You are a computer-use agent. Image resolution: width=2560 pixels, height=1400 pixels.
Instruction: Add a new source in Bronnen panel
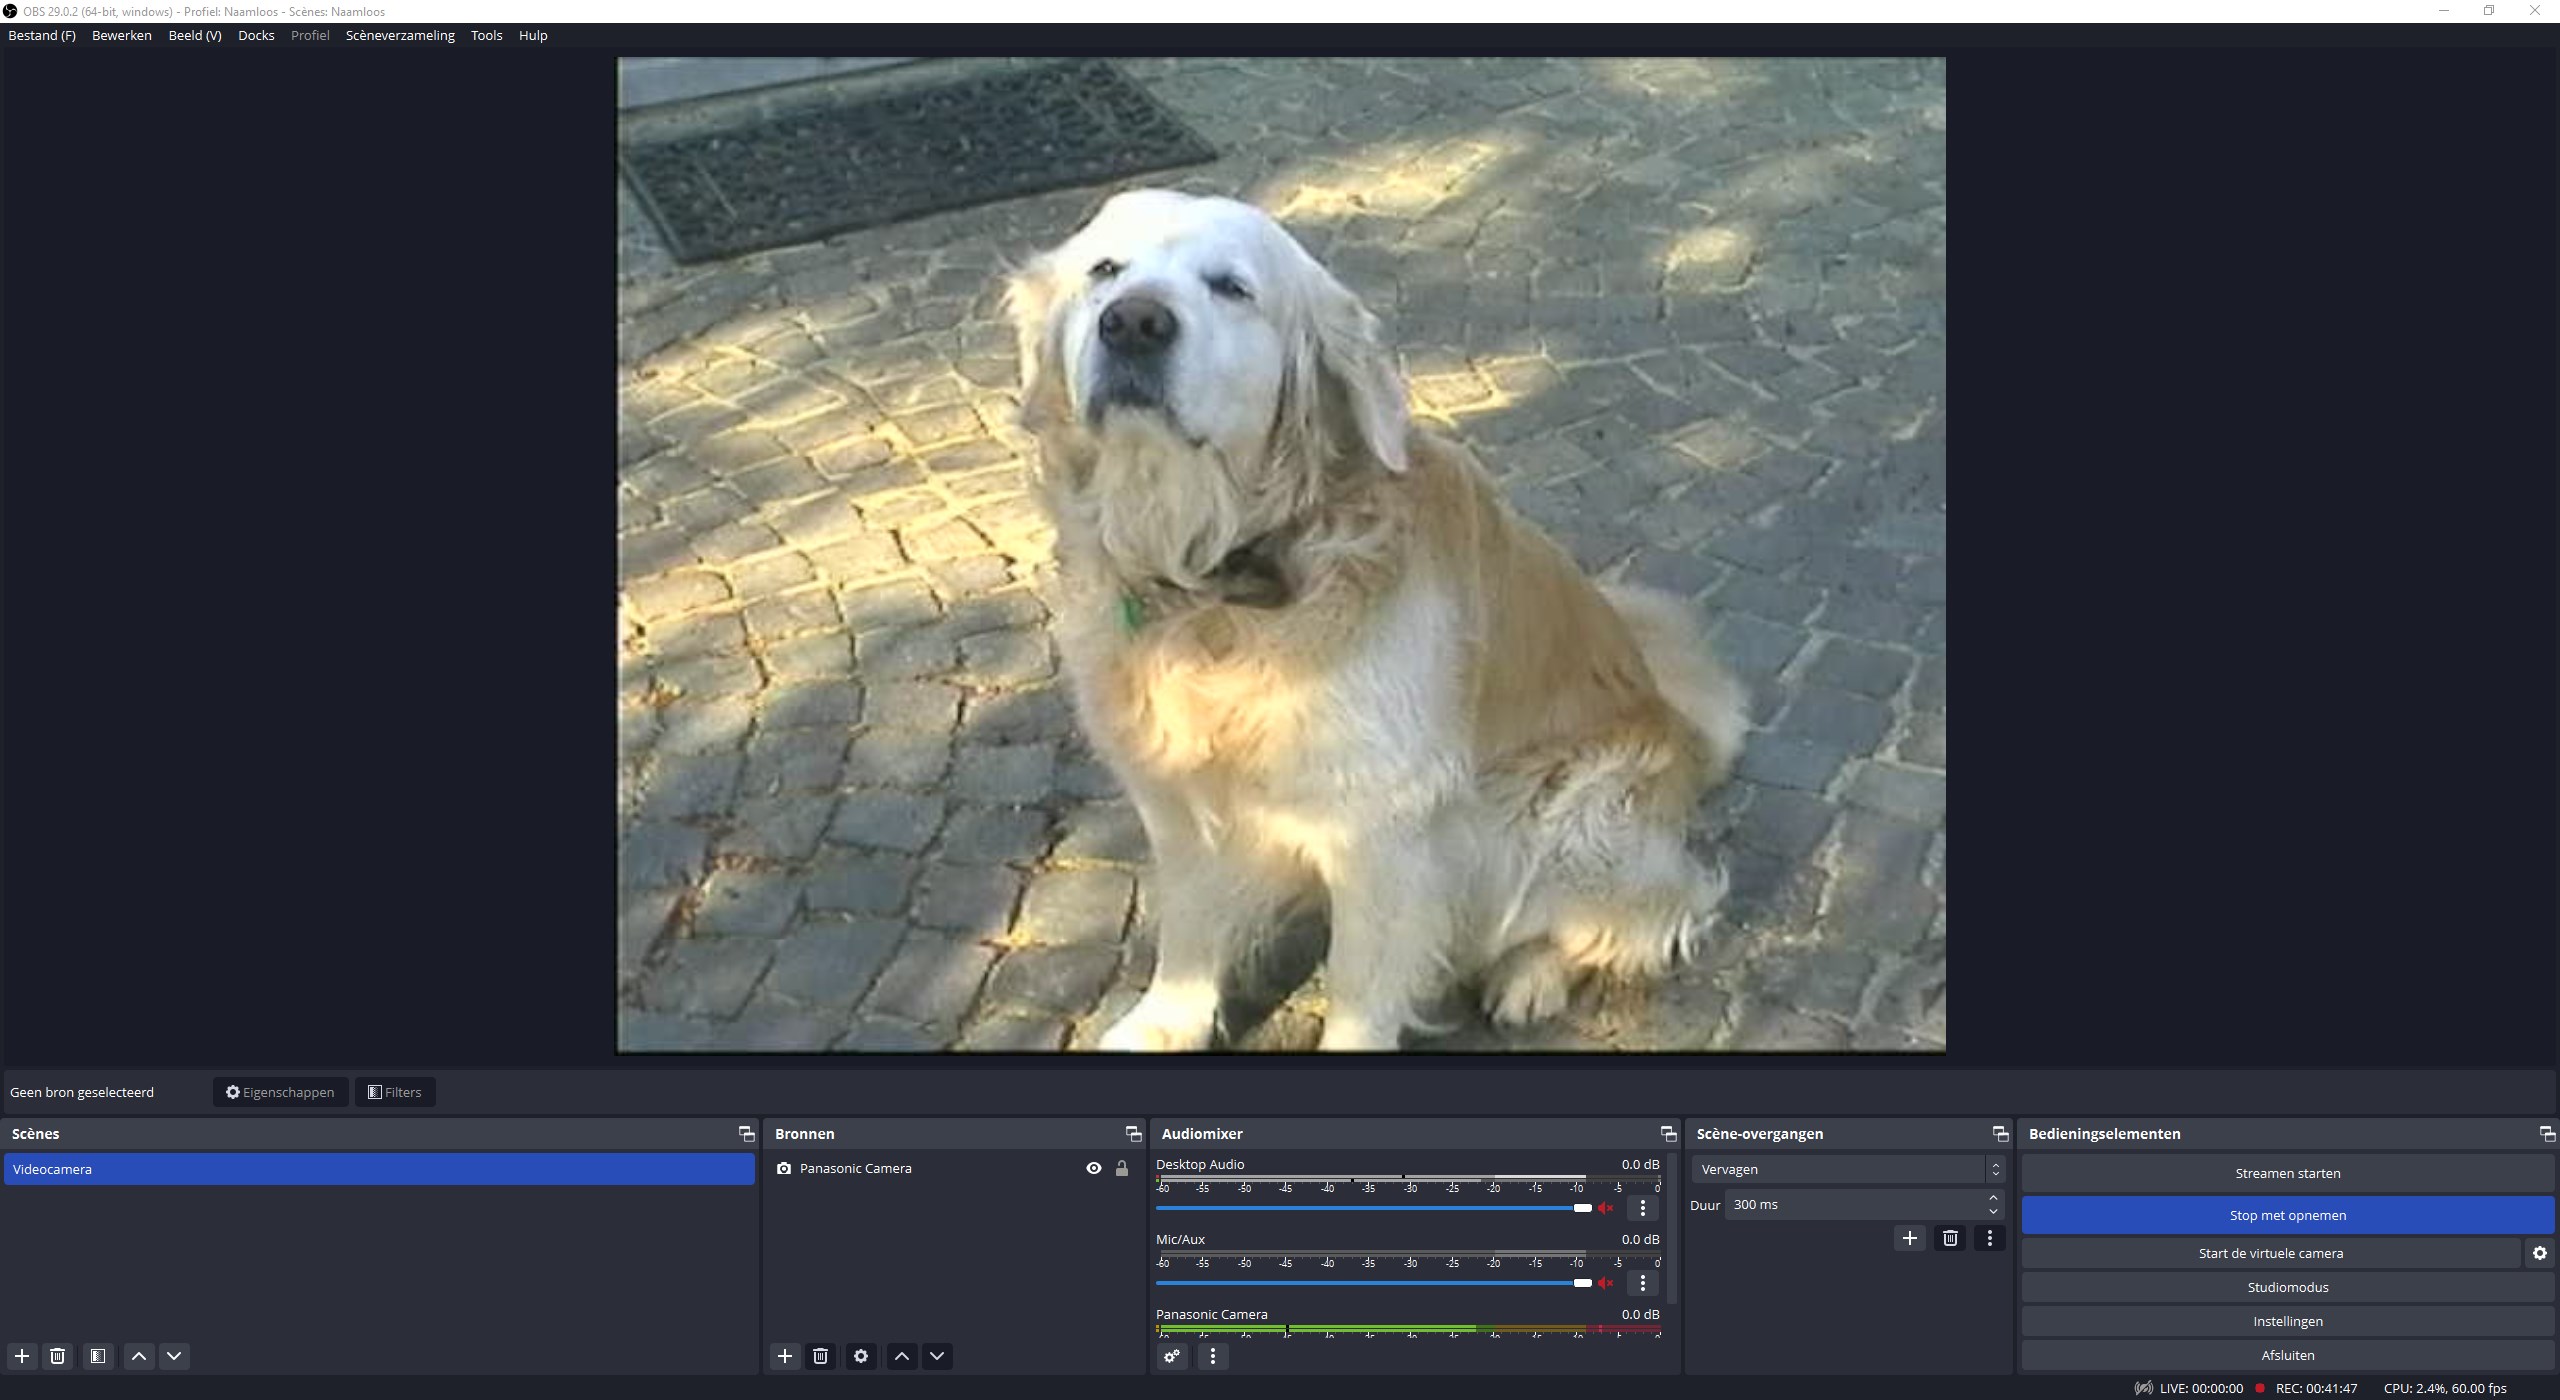(x=785, y=1356)
